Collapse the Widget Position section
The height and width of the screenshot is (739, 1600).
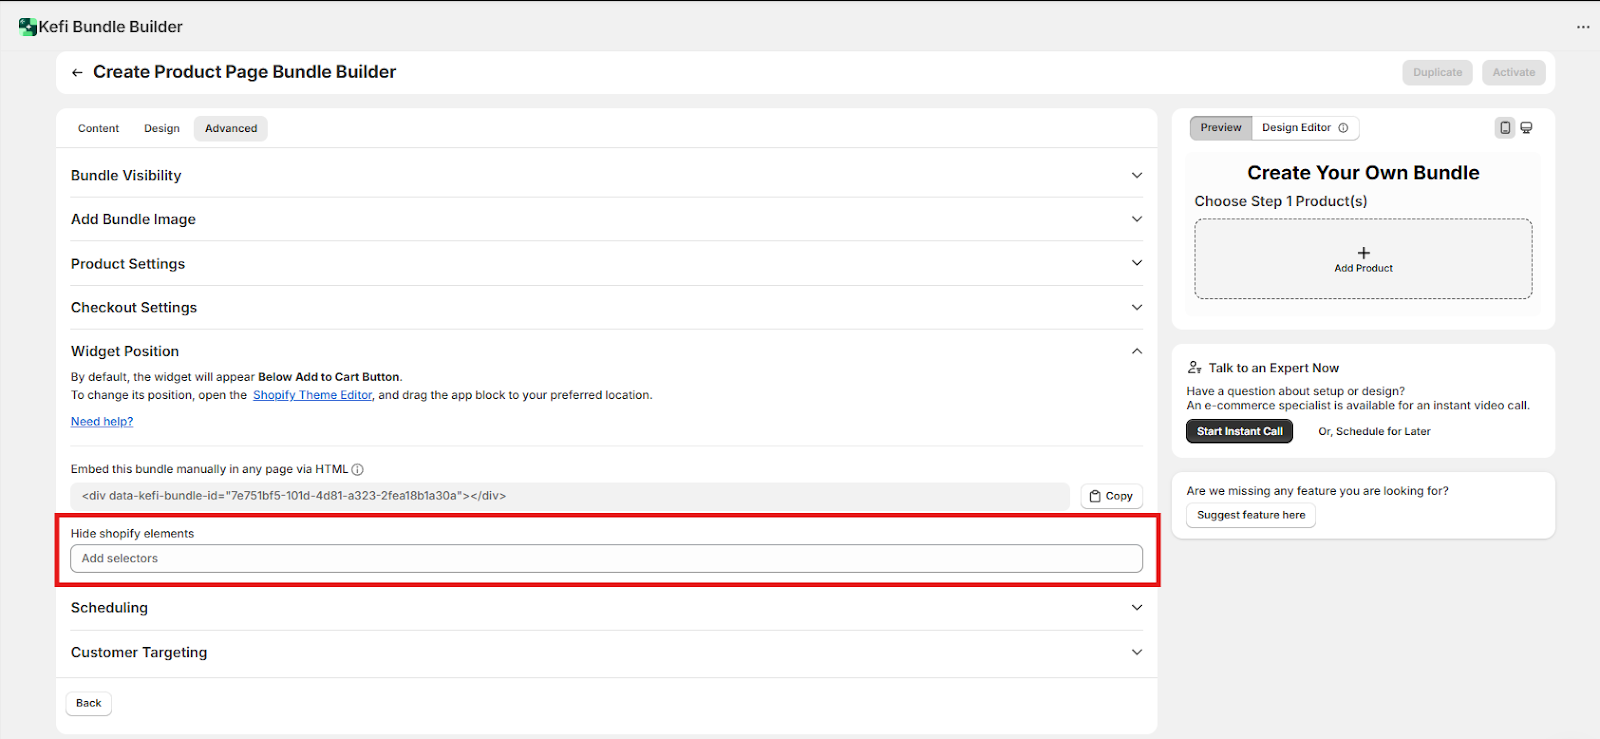pyautogui.click(x=1136, y=351)
